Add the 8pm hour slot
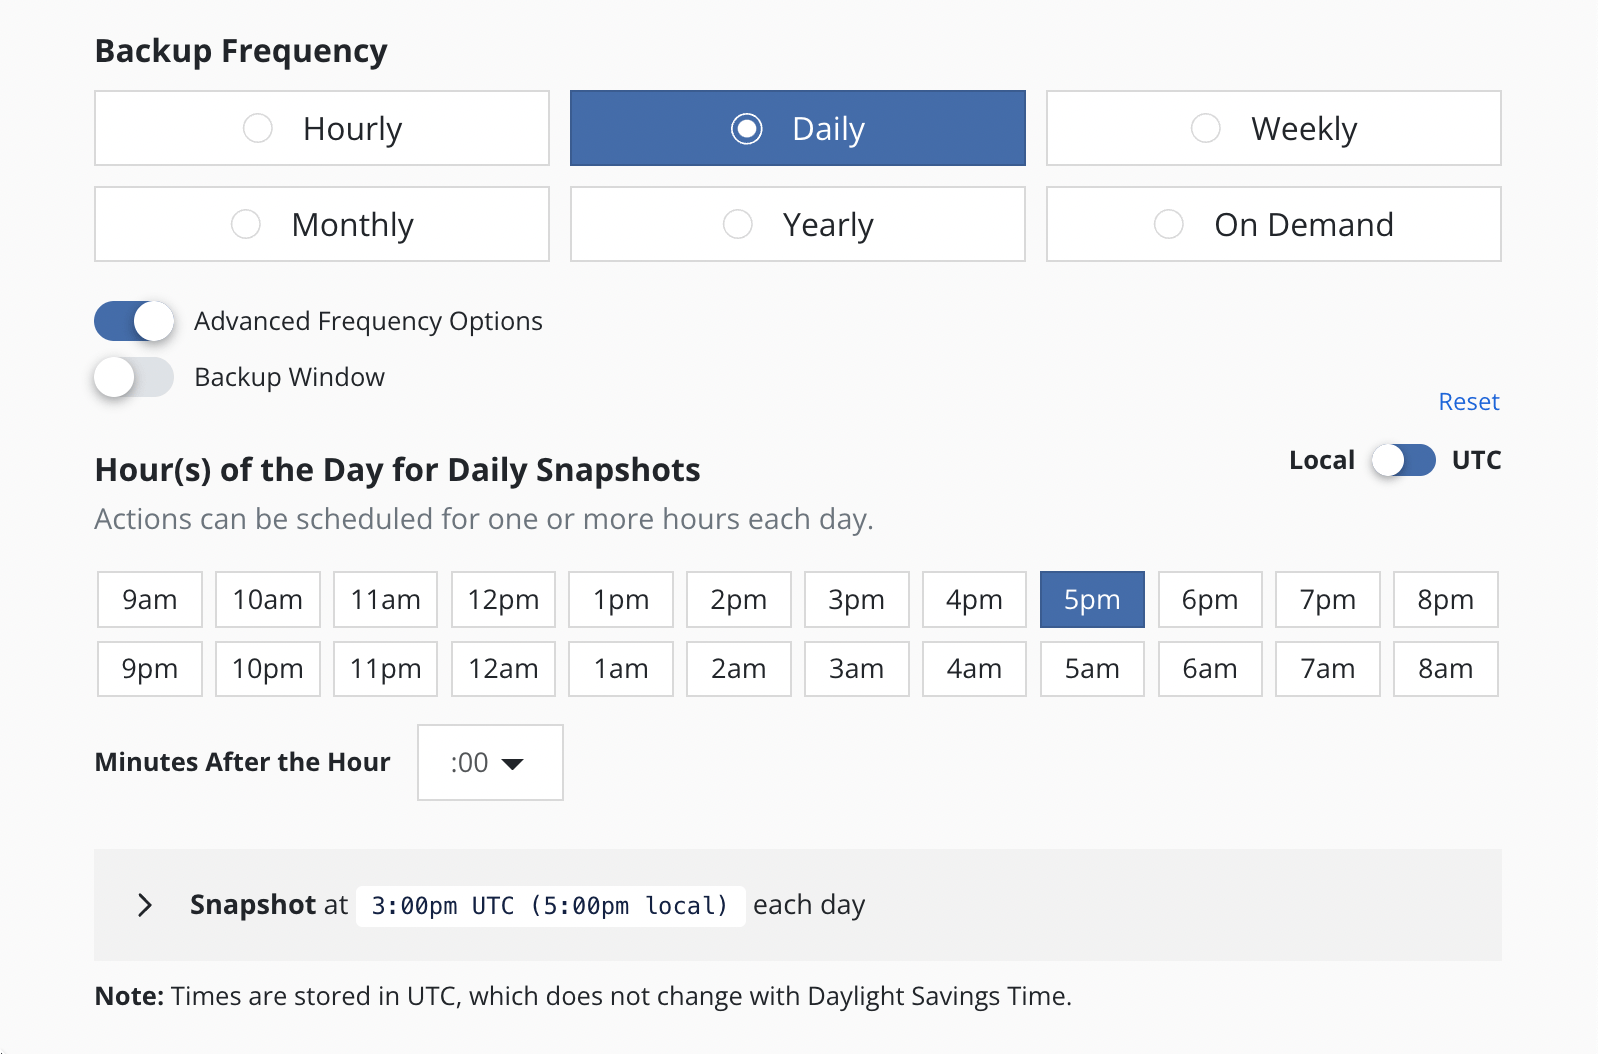This screenshot has height=1054, width=1598. click(1445, 600)
